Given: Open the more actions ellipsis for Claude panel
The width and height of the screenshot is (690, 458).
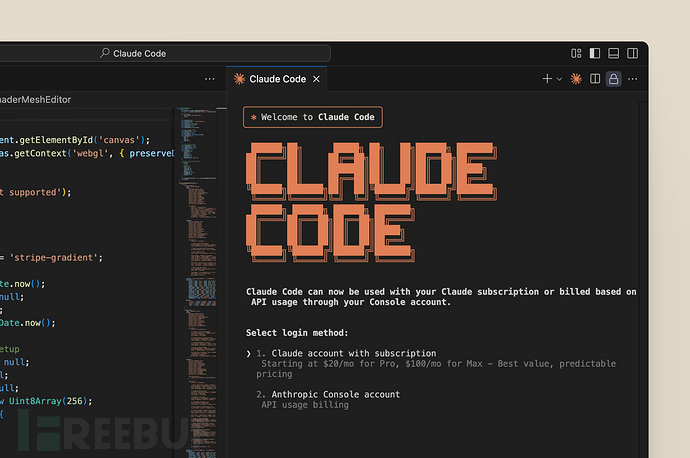Looking at the screenshot, I should [x=632, y=79].
